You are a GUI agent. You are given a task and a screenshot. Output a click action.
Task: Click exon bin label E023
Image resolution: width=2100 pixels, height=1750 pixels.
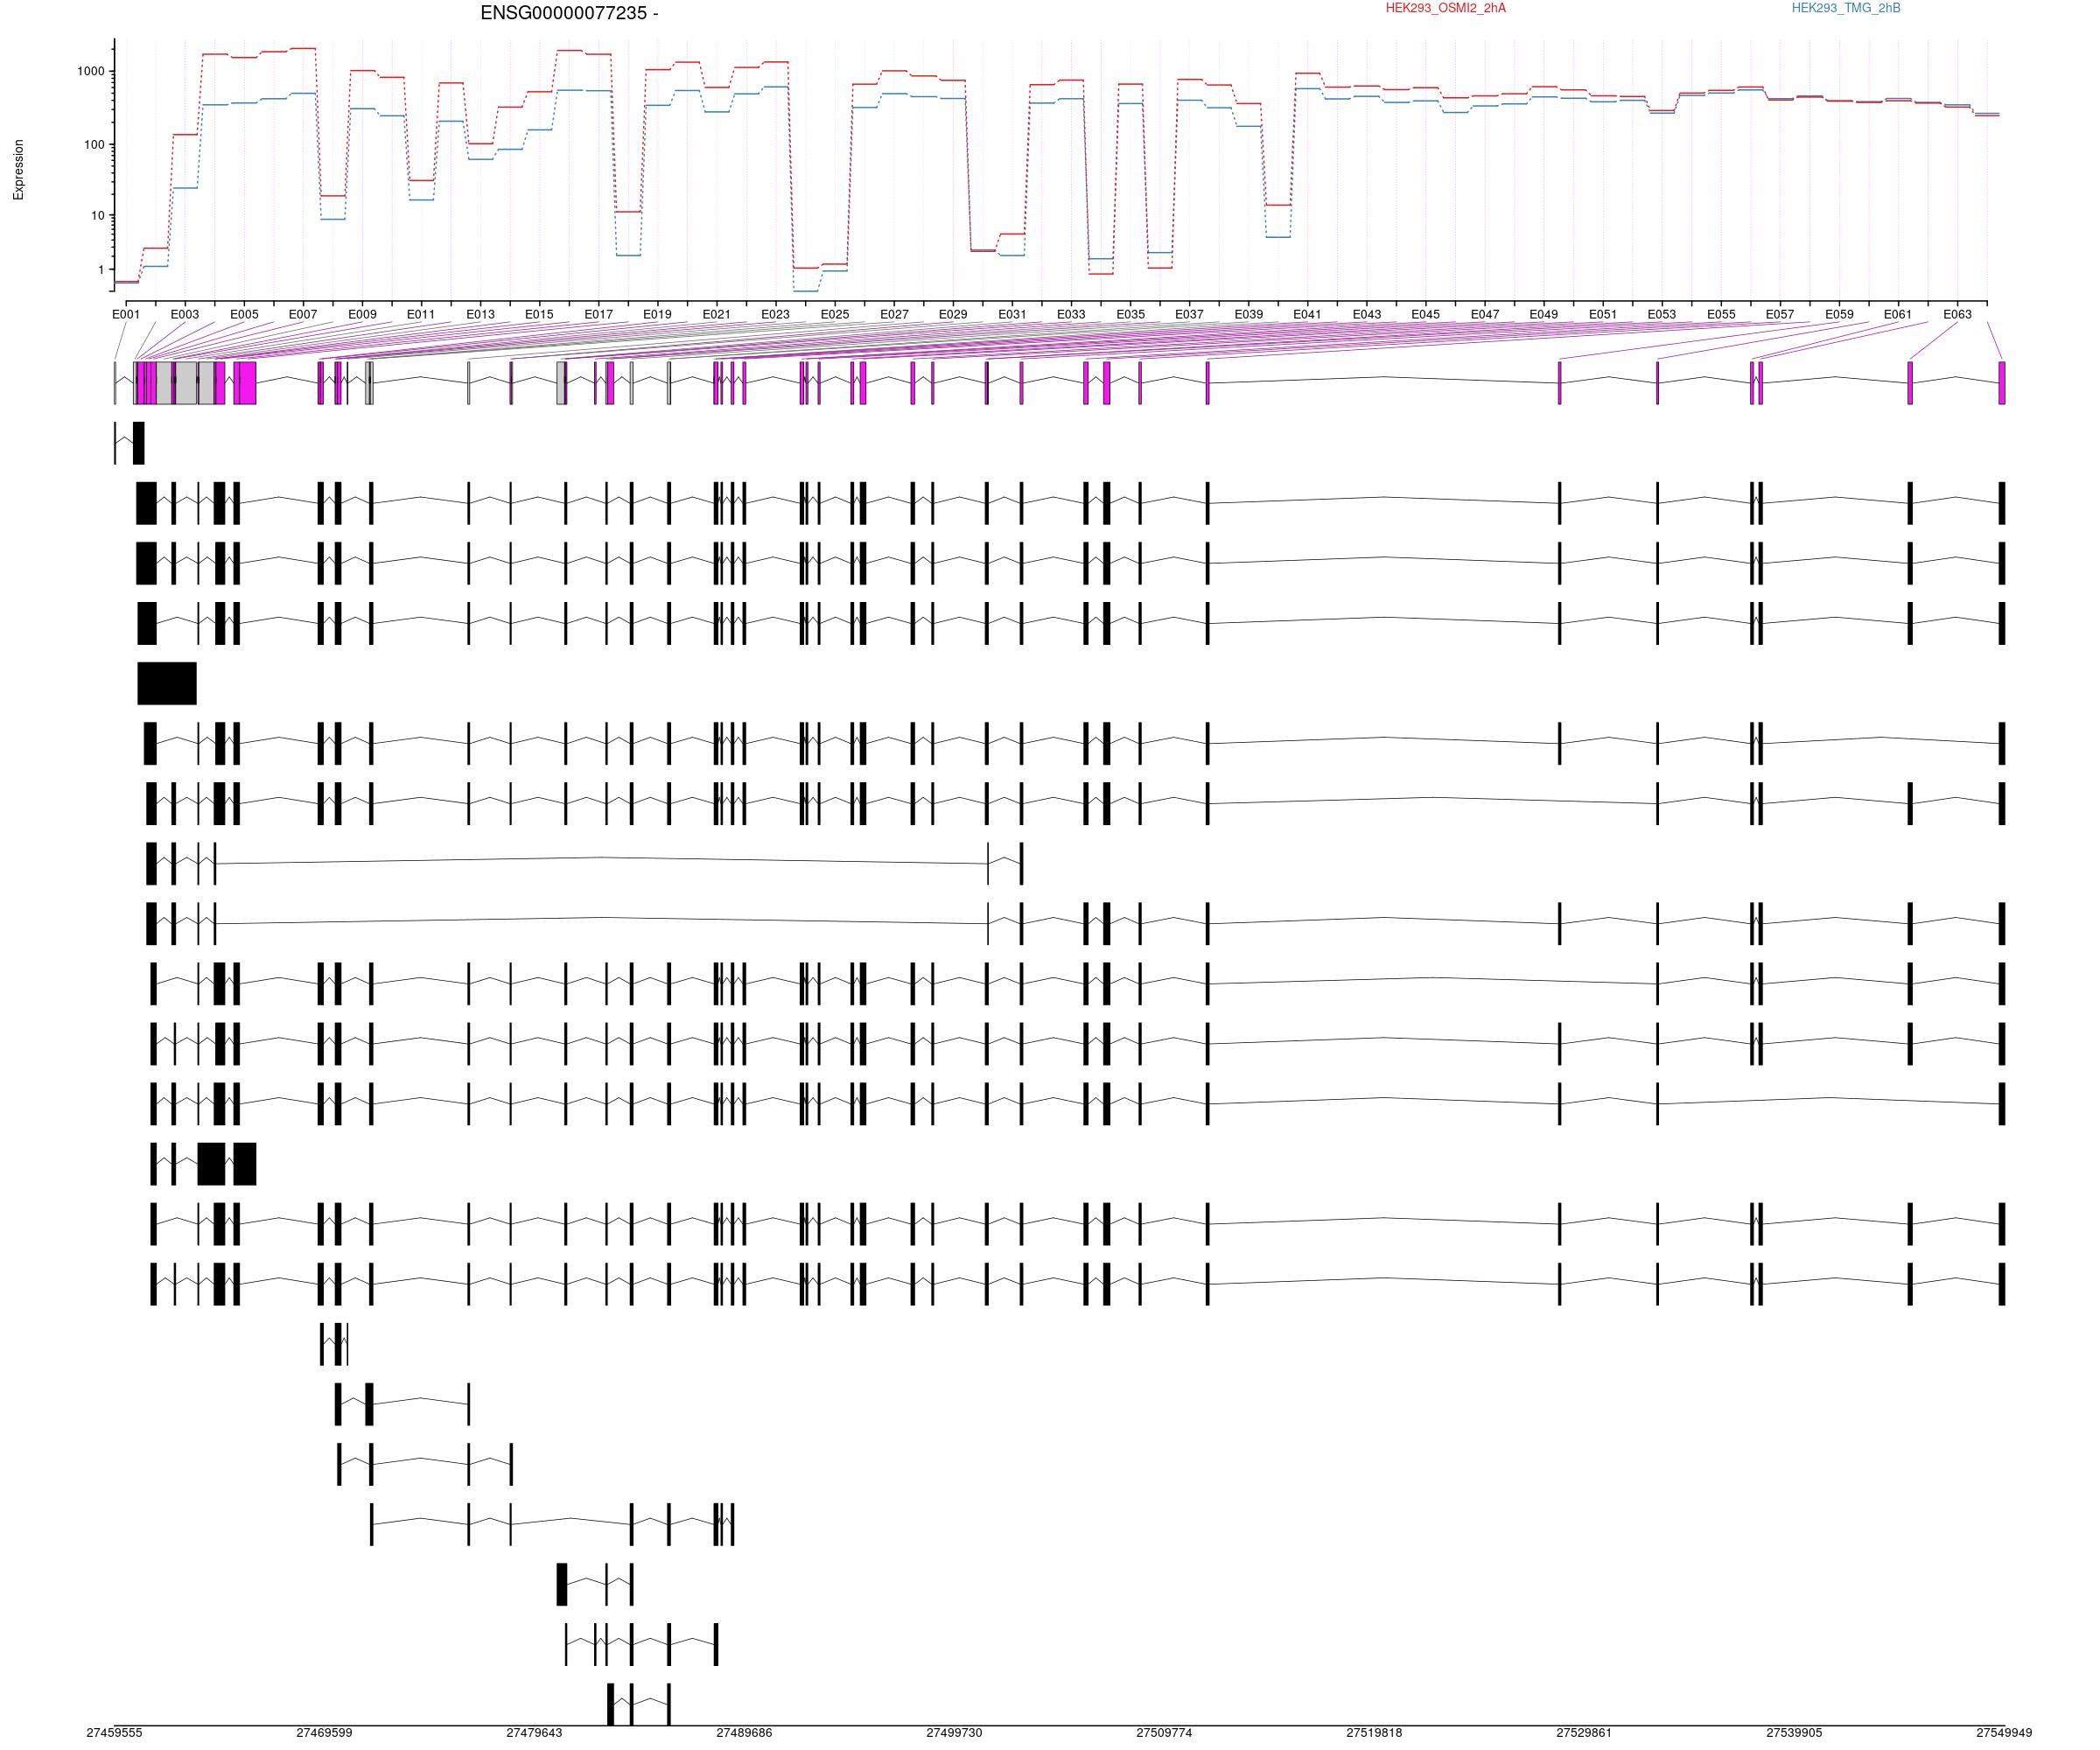coord(775,314)
